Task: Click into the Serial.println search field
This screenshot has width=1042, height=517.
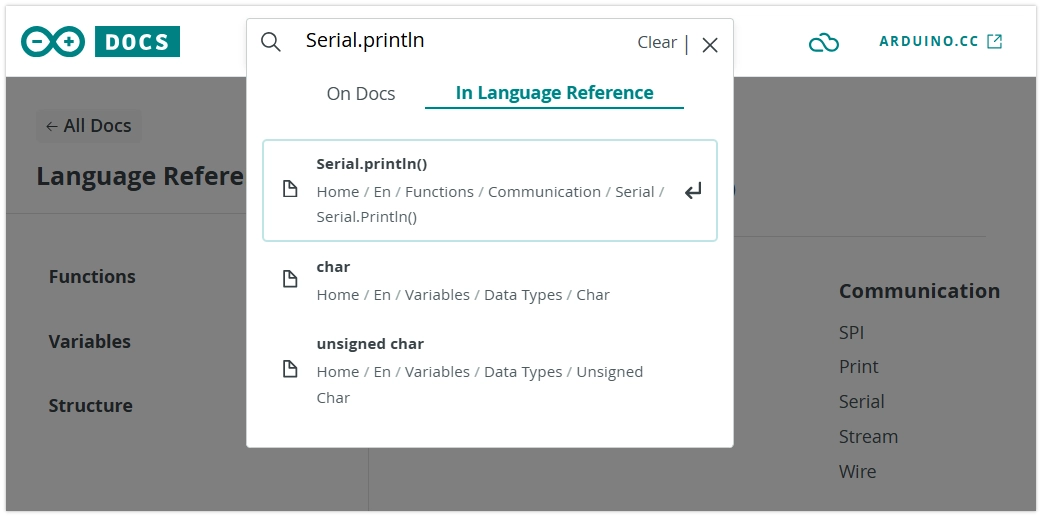Action: [460, 42]
